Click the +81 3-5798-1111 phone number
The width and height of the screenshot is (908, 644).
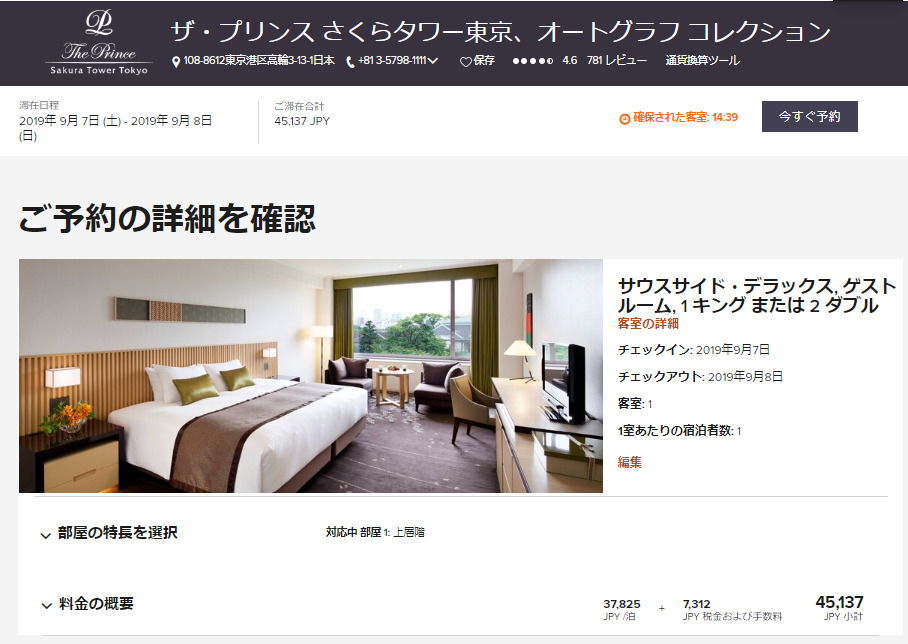(x=392, y=60)
